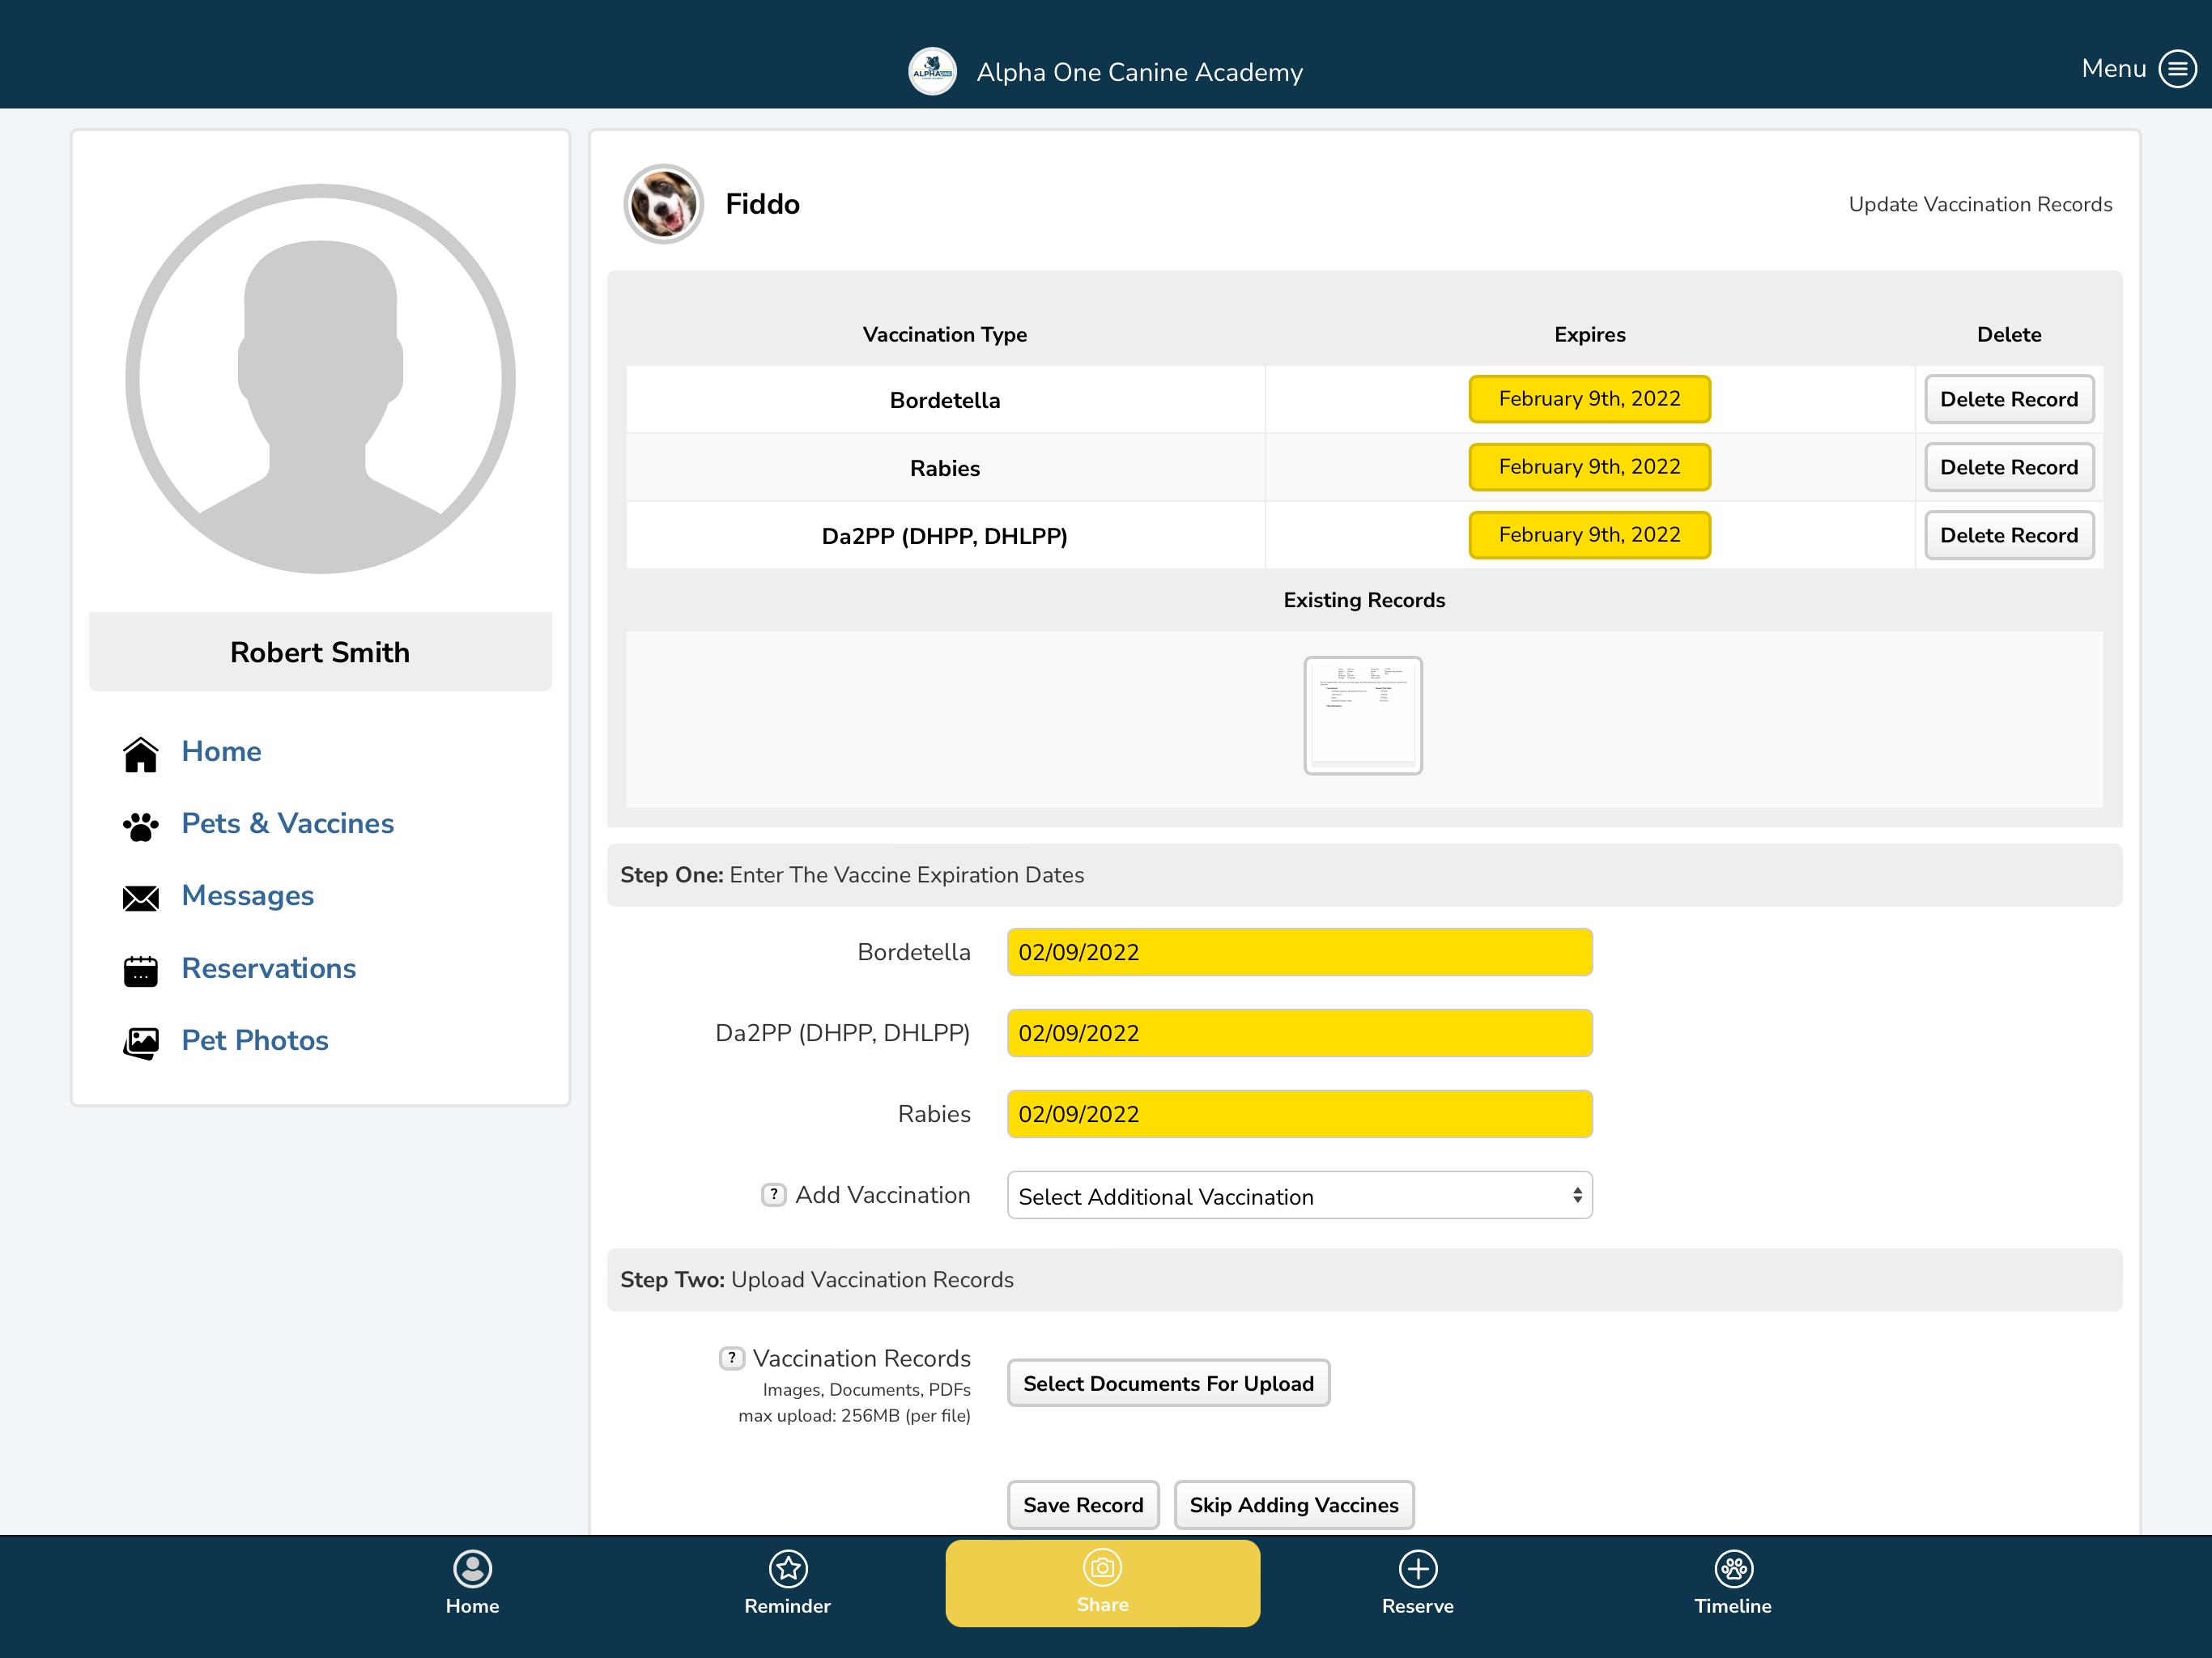
Task: Click the help icon beside Add Vaccination
Action: (x=773, y=1195)
